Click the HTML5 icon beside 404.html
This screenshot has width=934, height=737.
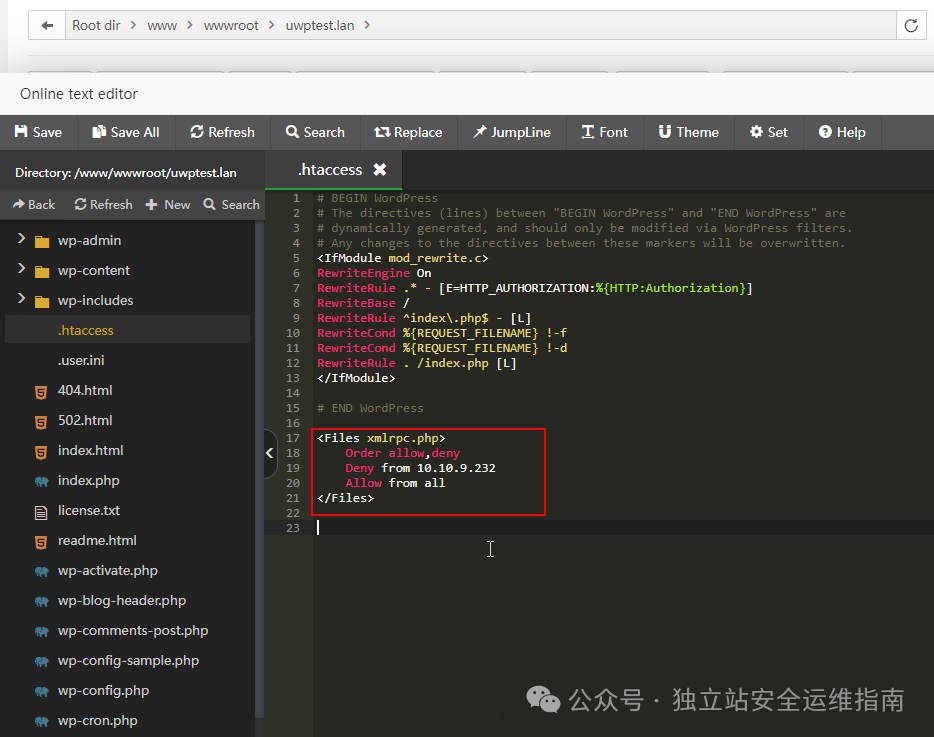point(41,392)
